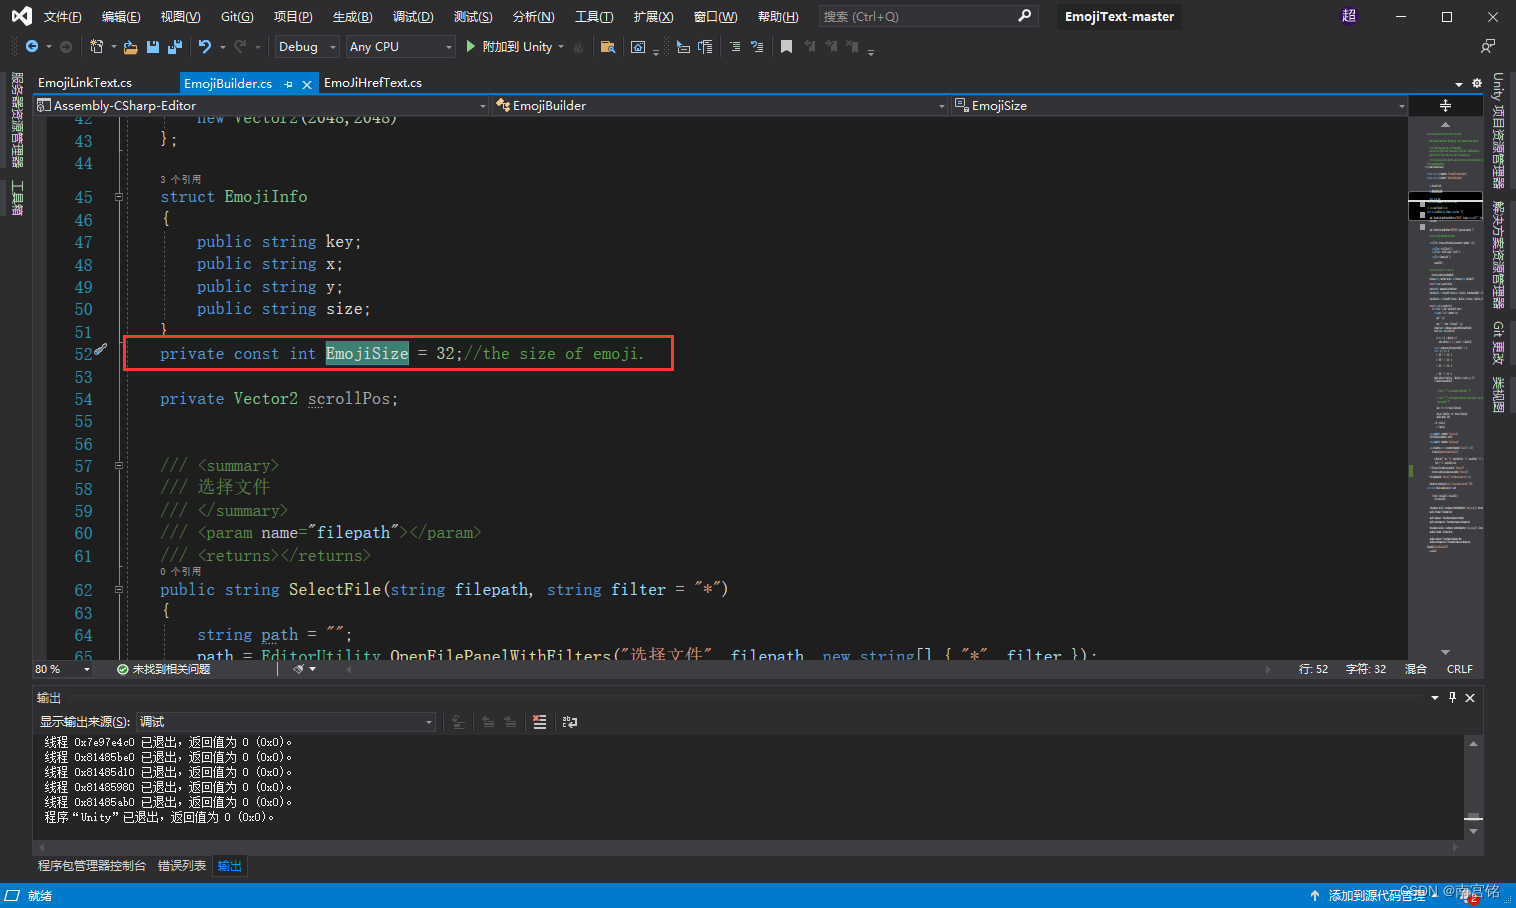The height and width of the screenshot is (908, 1516).
Task: Click the Attach to Unity button
Action: pyautogui.click(x=509, y=47)
